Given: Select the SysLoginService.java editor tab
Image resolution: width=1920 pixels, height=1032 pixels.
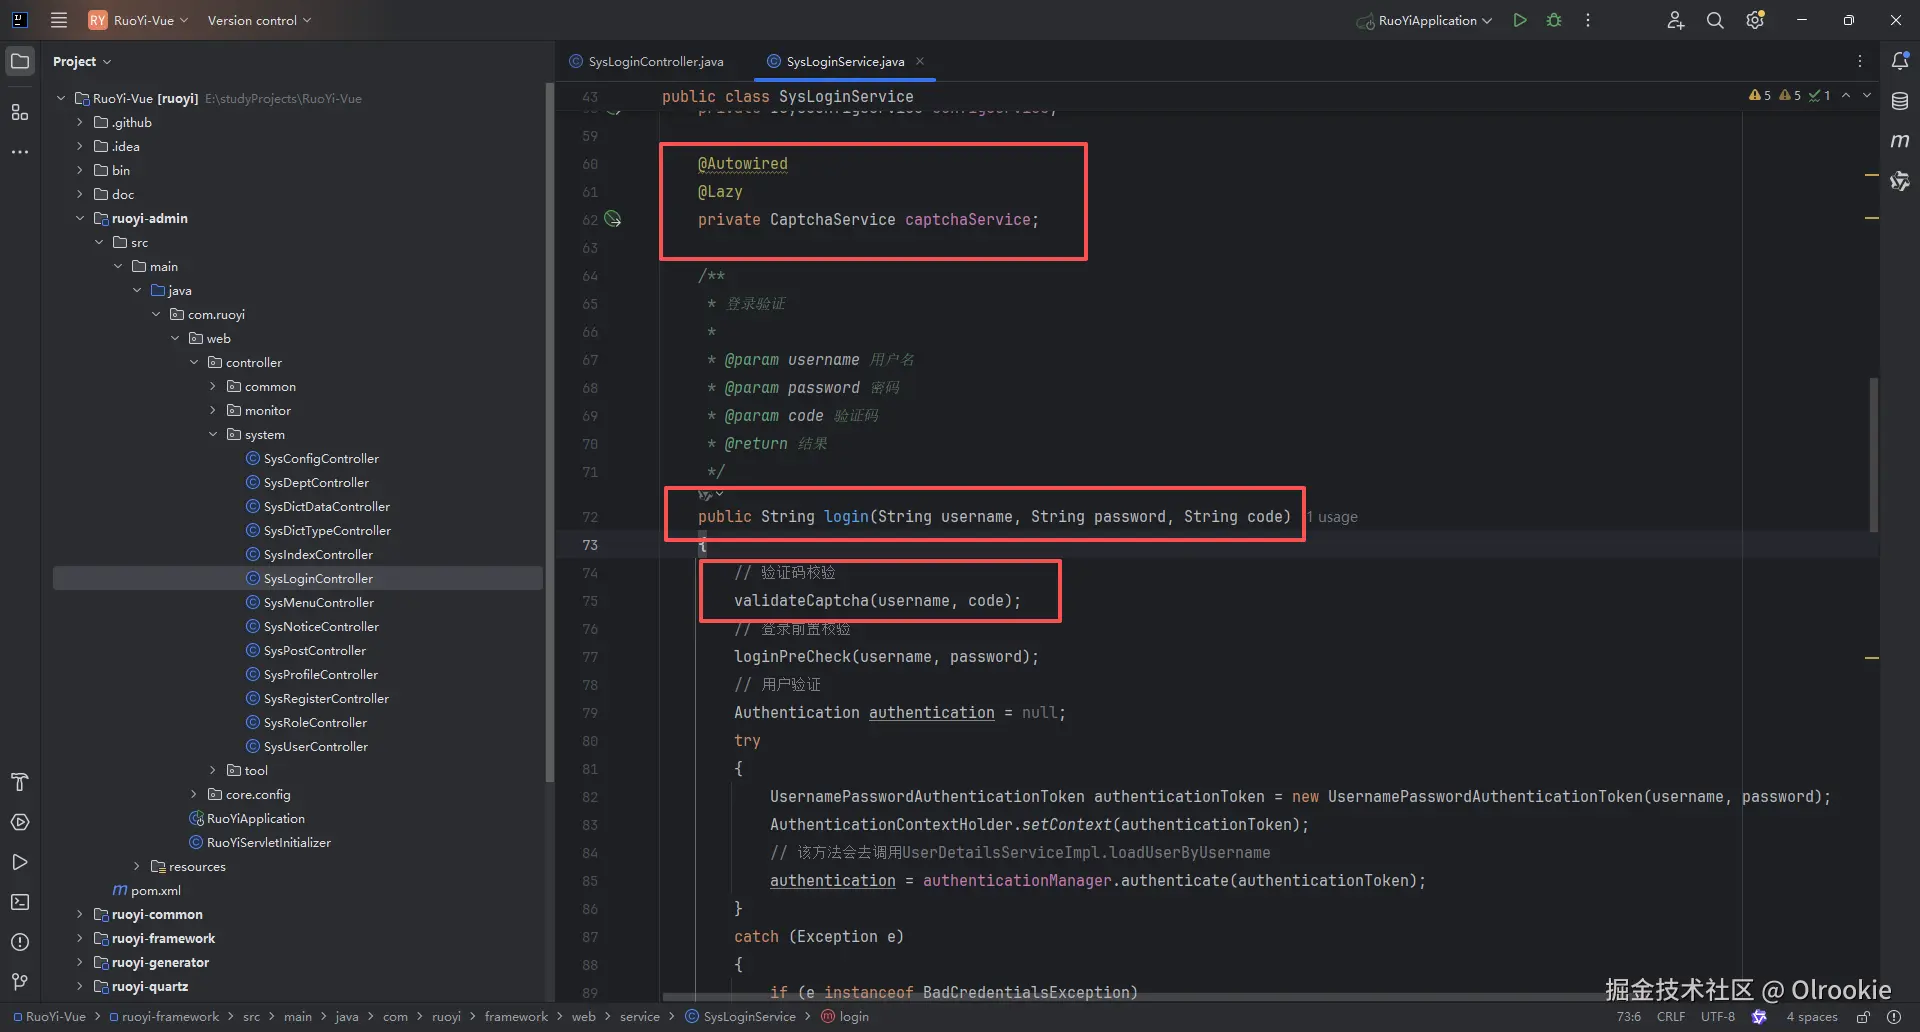Looking at the screenshot, I should 844,61.
